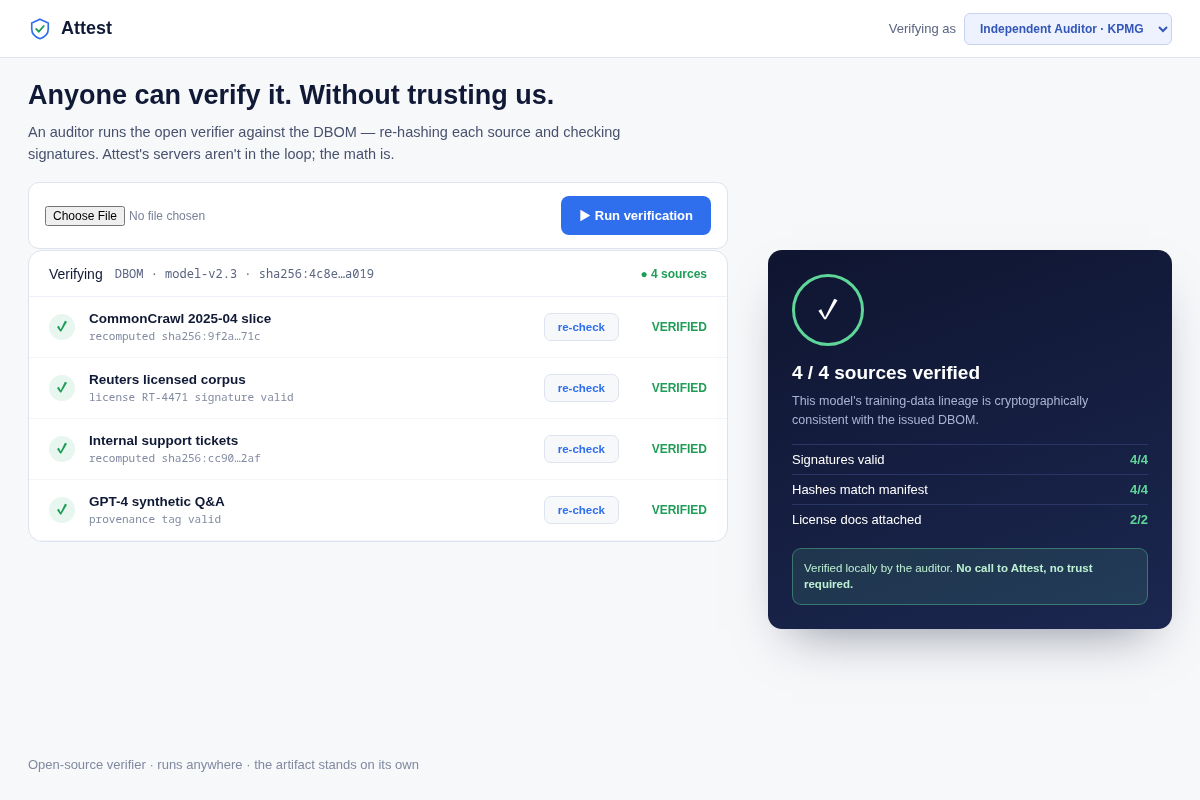Screen dimensions: 1200x800
Task: Click the 'Verified locally by the auditor' notice
Action: (970, 576)
